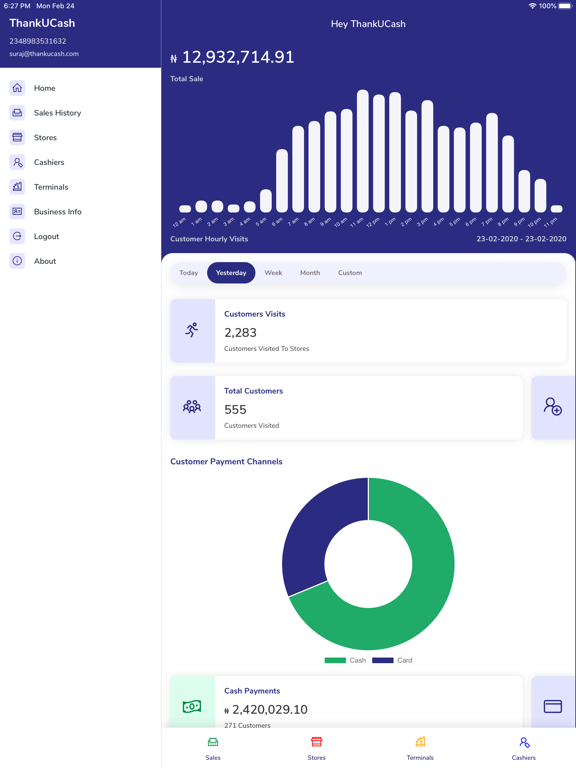
Task: Click the Total Customers card title
Action: pyautogui.click(x=254, y=391)
